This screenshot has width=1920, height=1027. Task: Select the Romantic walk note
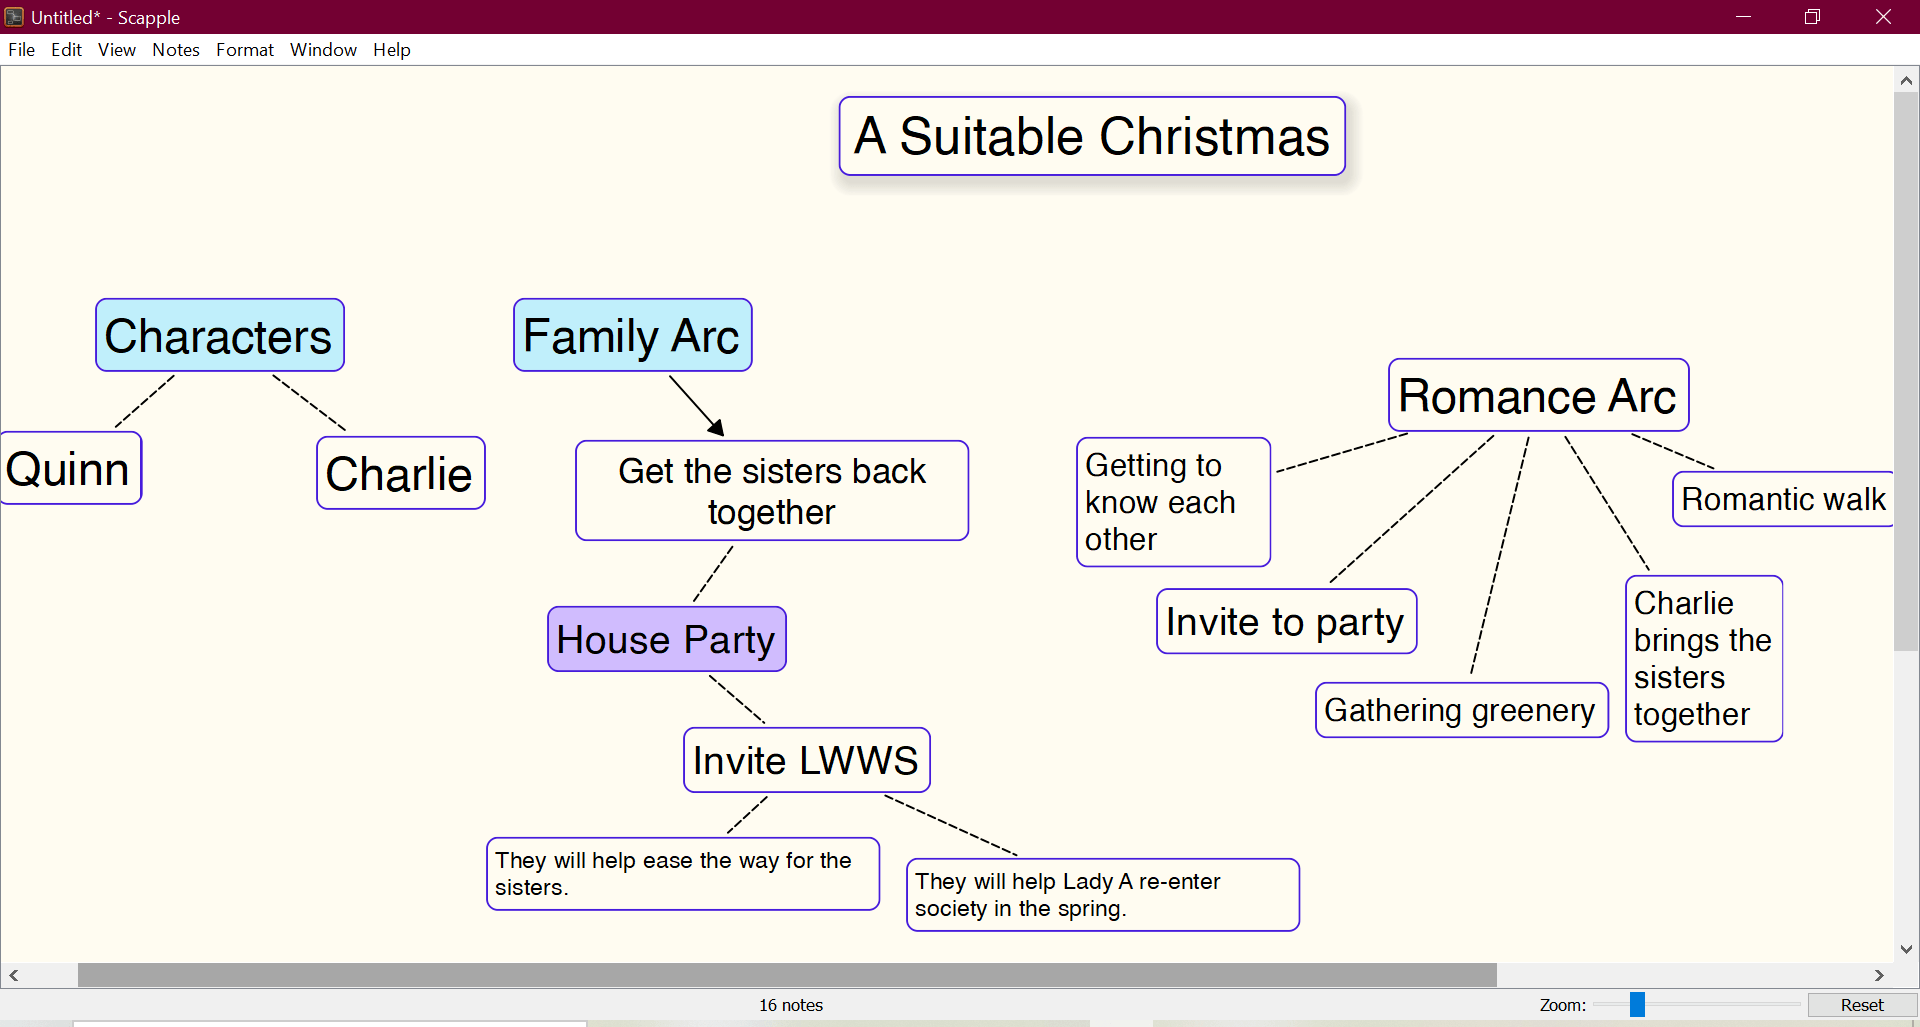coord(1783,499)
